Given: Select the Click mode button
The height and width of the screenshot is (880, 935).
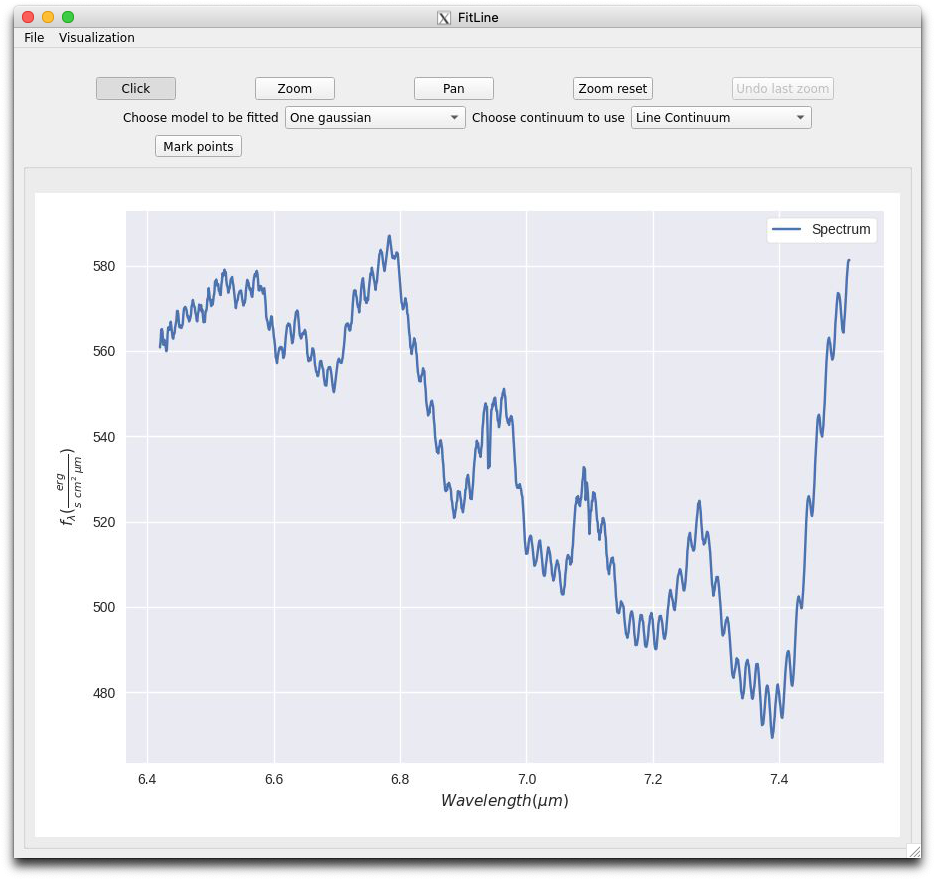Looking at the screenshot, I should pyautogui.click(x=135, y=88).
